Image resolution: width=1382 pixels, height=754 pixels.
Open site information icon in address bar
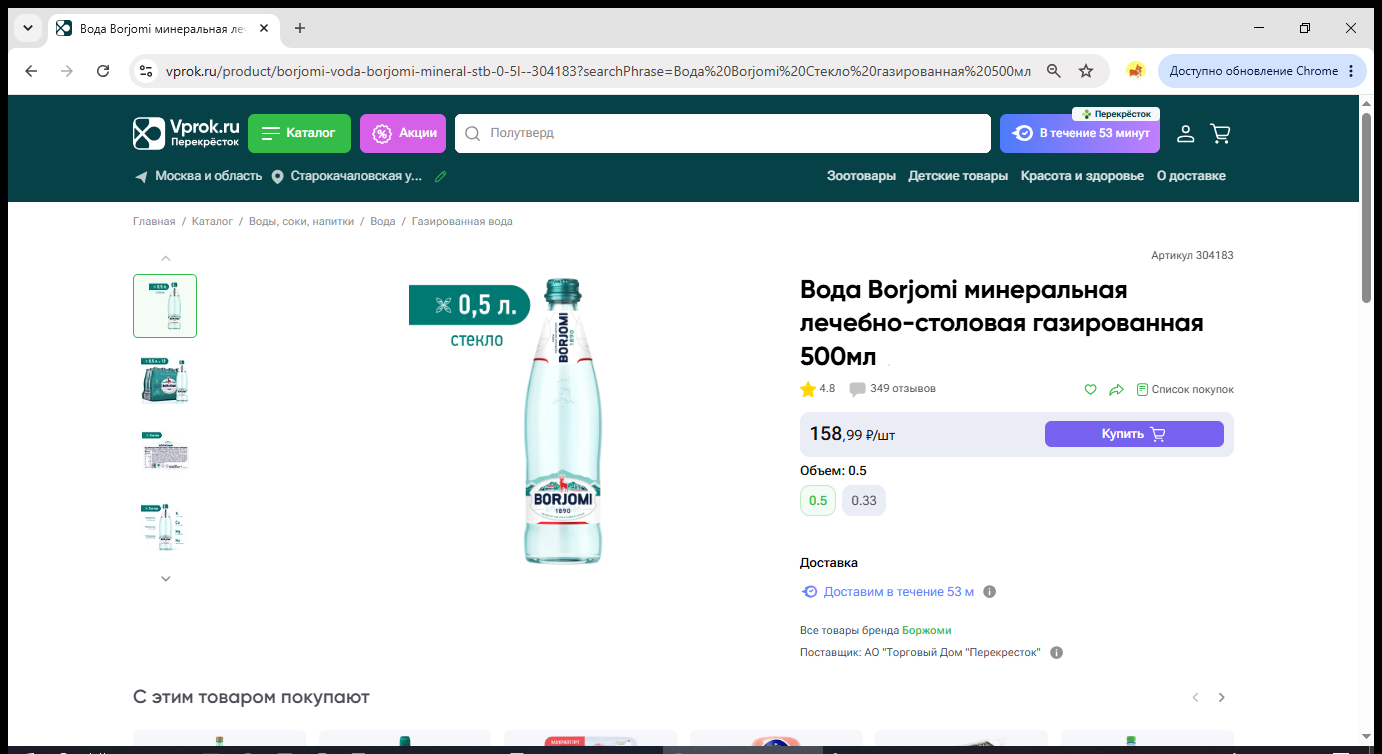pyautogui.click(x=146, y=71)
